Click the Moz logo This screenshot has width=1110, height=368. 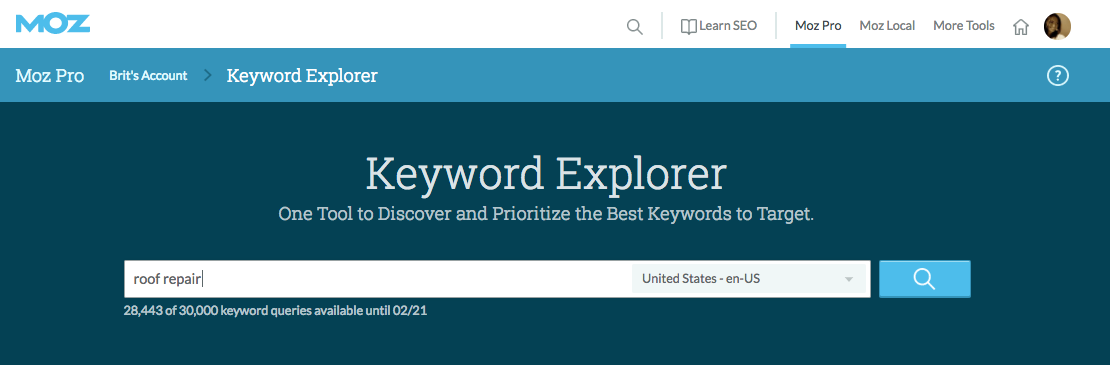(x=53, y=23)
